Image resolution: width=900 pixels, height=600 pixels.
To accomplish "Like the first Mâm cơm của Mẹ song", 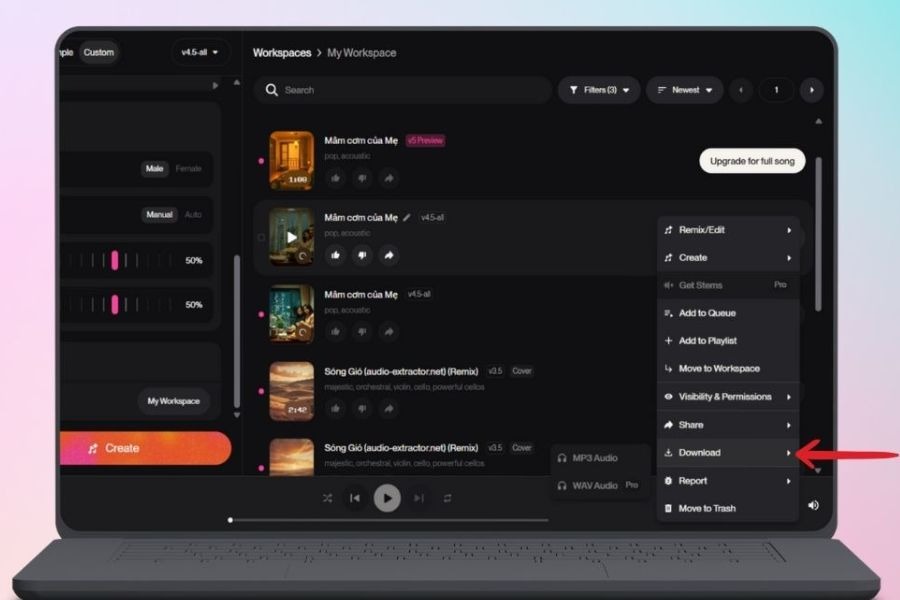I will [335, 178].
